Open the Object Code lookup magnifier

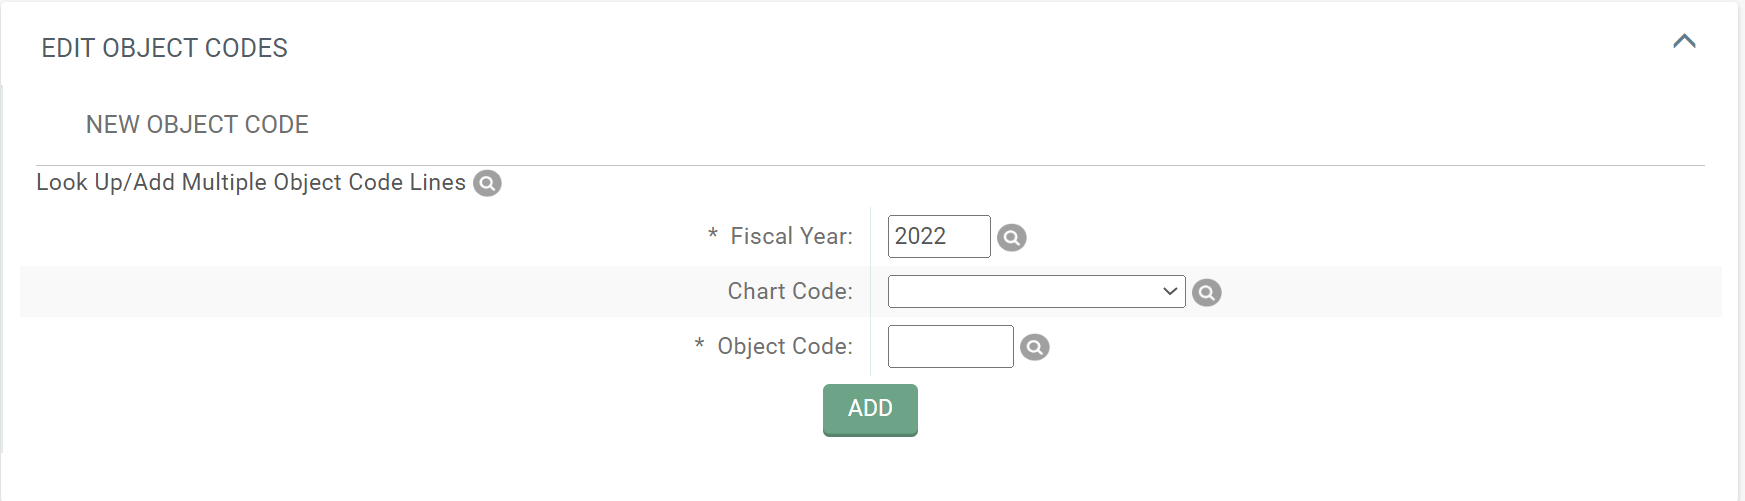[1035, 348]
